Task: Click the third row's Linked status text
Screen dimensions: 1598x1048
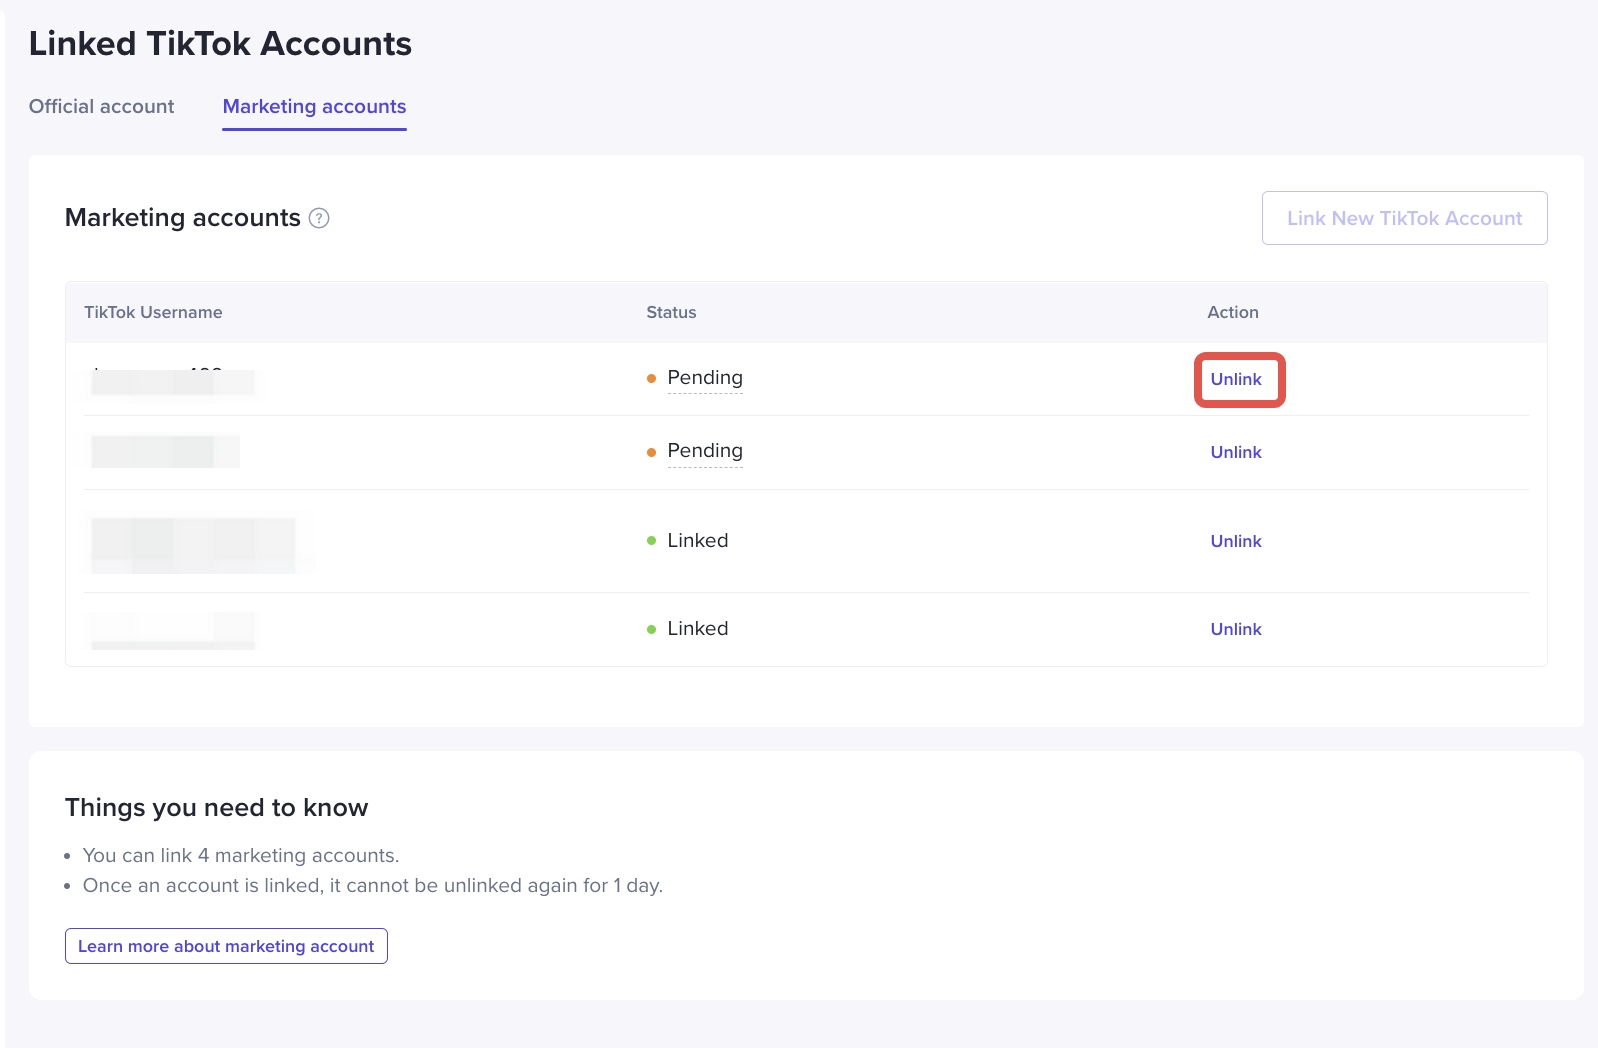Action: coord(697,541)
